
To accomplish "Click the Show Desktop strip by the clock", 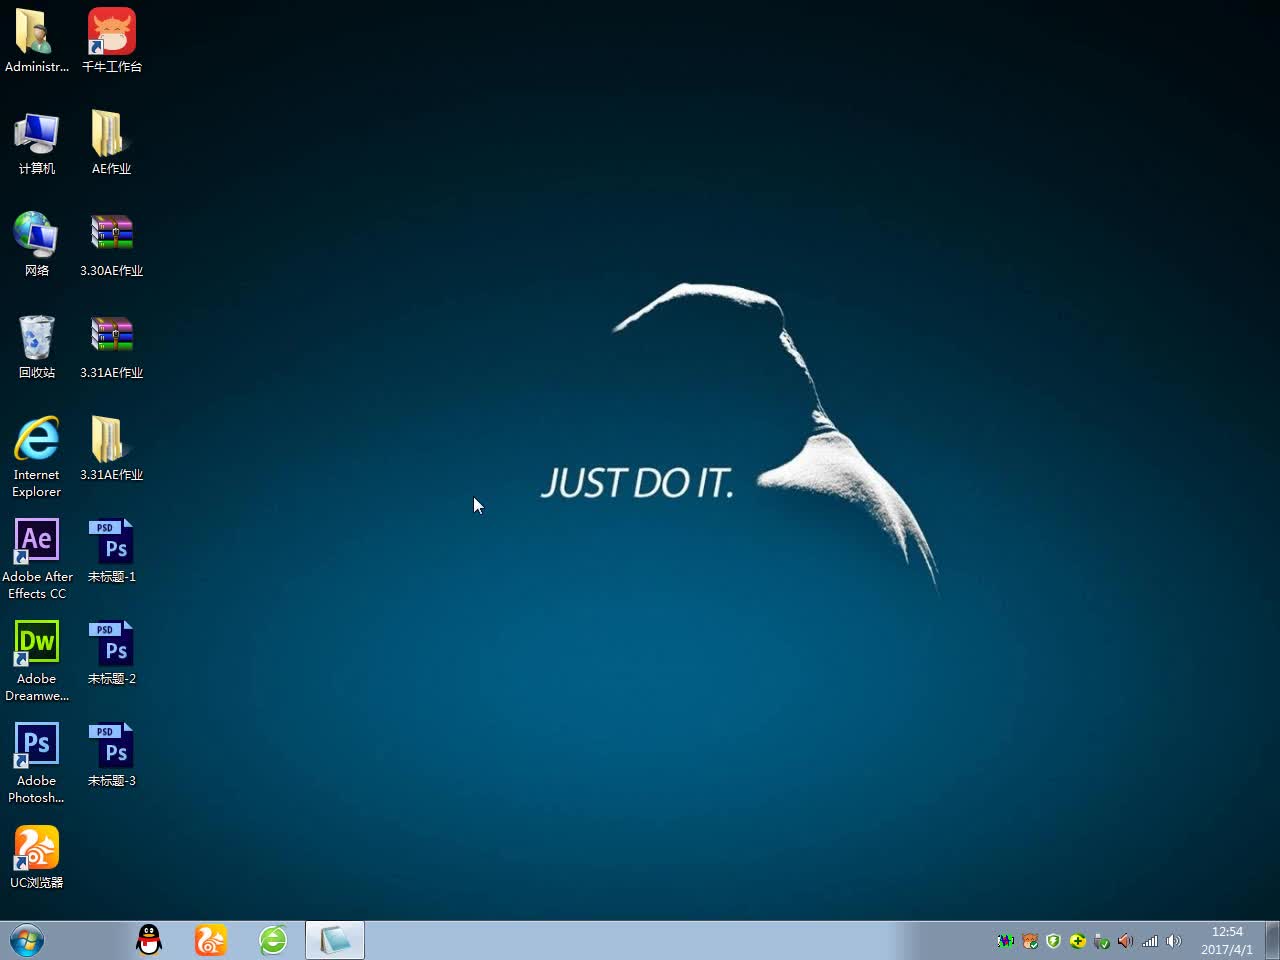I will (1272, 941).
